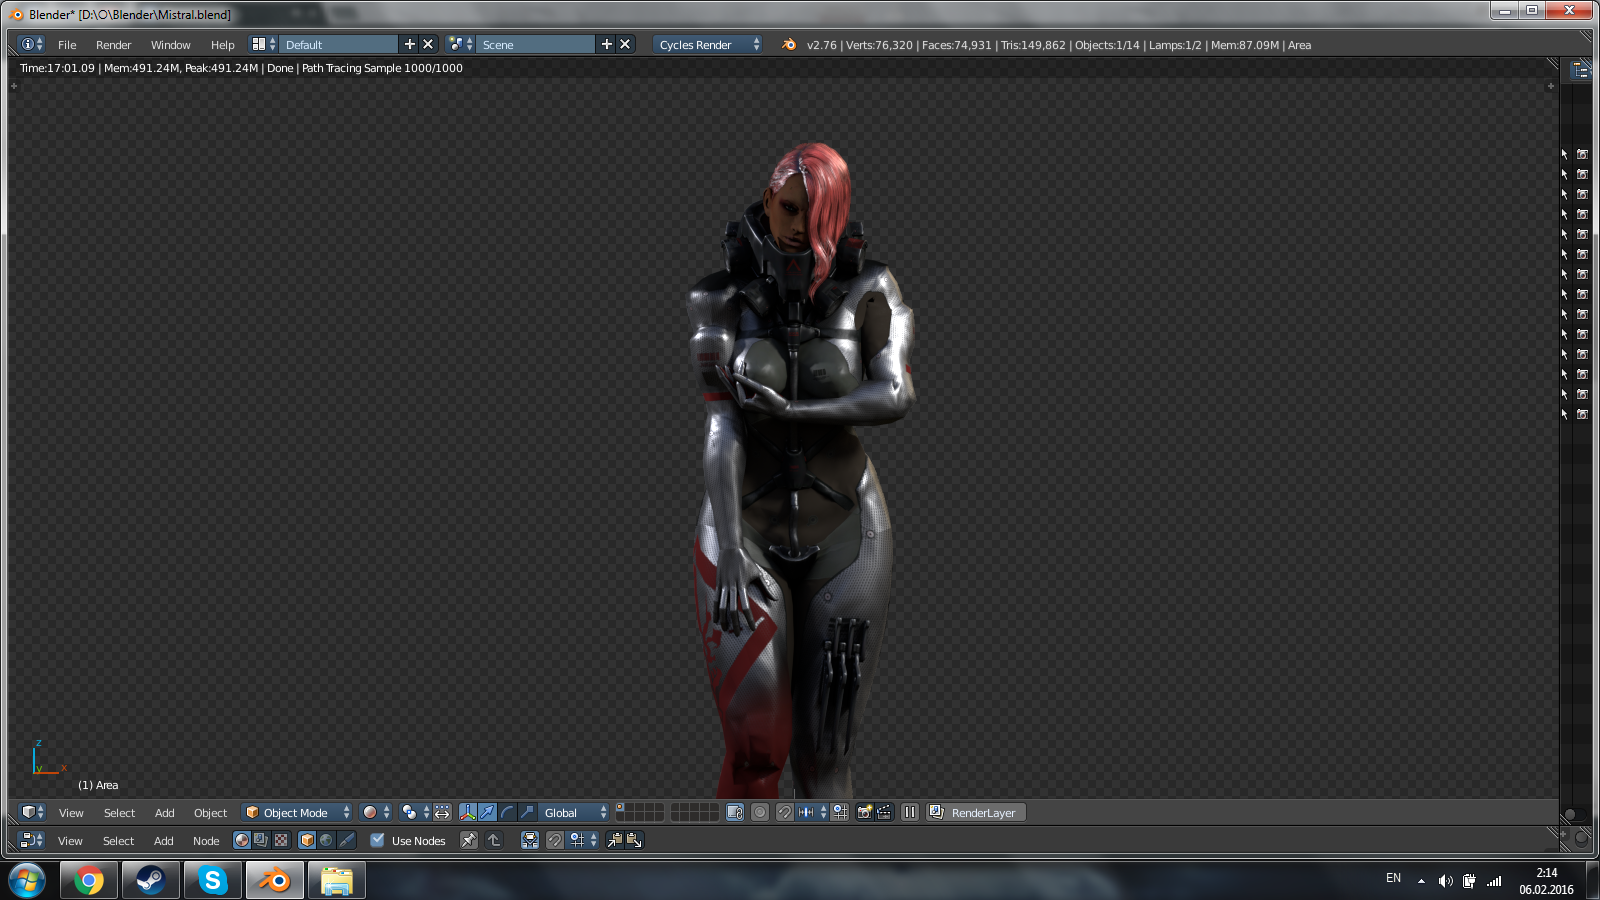The height and width of the screenshot is (900, 1600).
Task: Enable the scale manipulator
Action: (527, 812)
